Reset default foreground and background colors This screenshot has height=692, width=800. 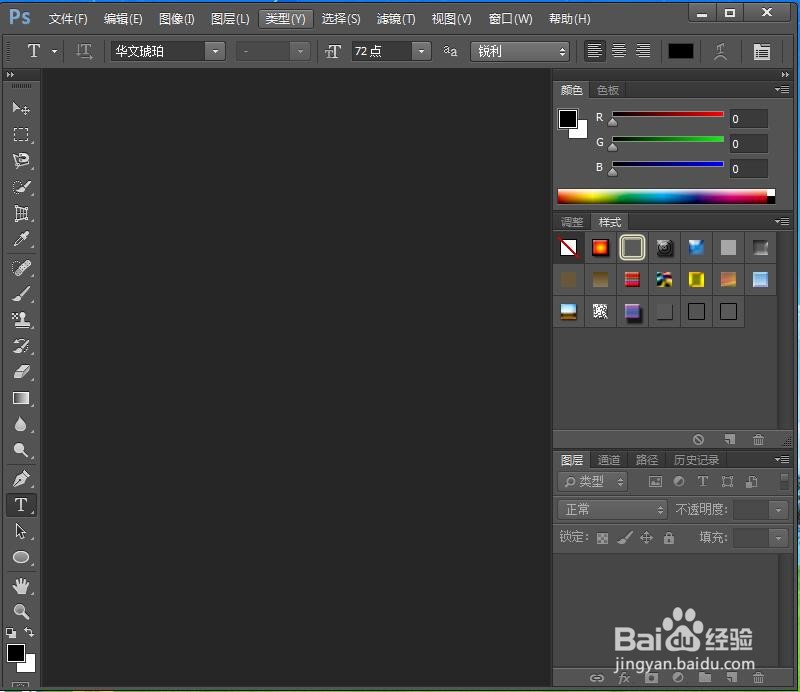click(11, 633)
